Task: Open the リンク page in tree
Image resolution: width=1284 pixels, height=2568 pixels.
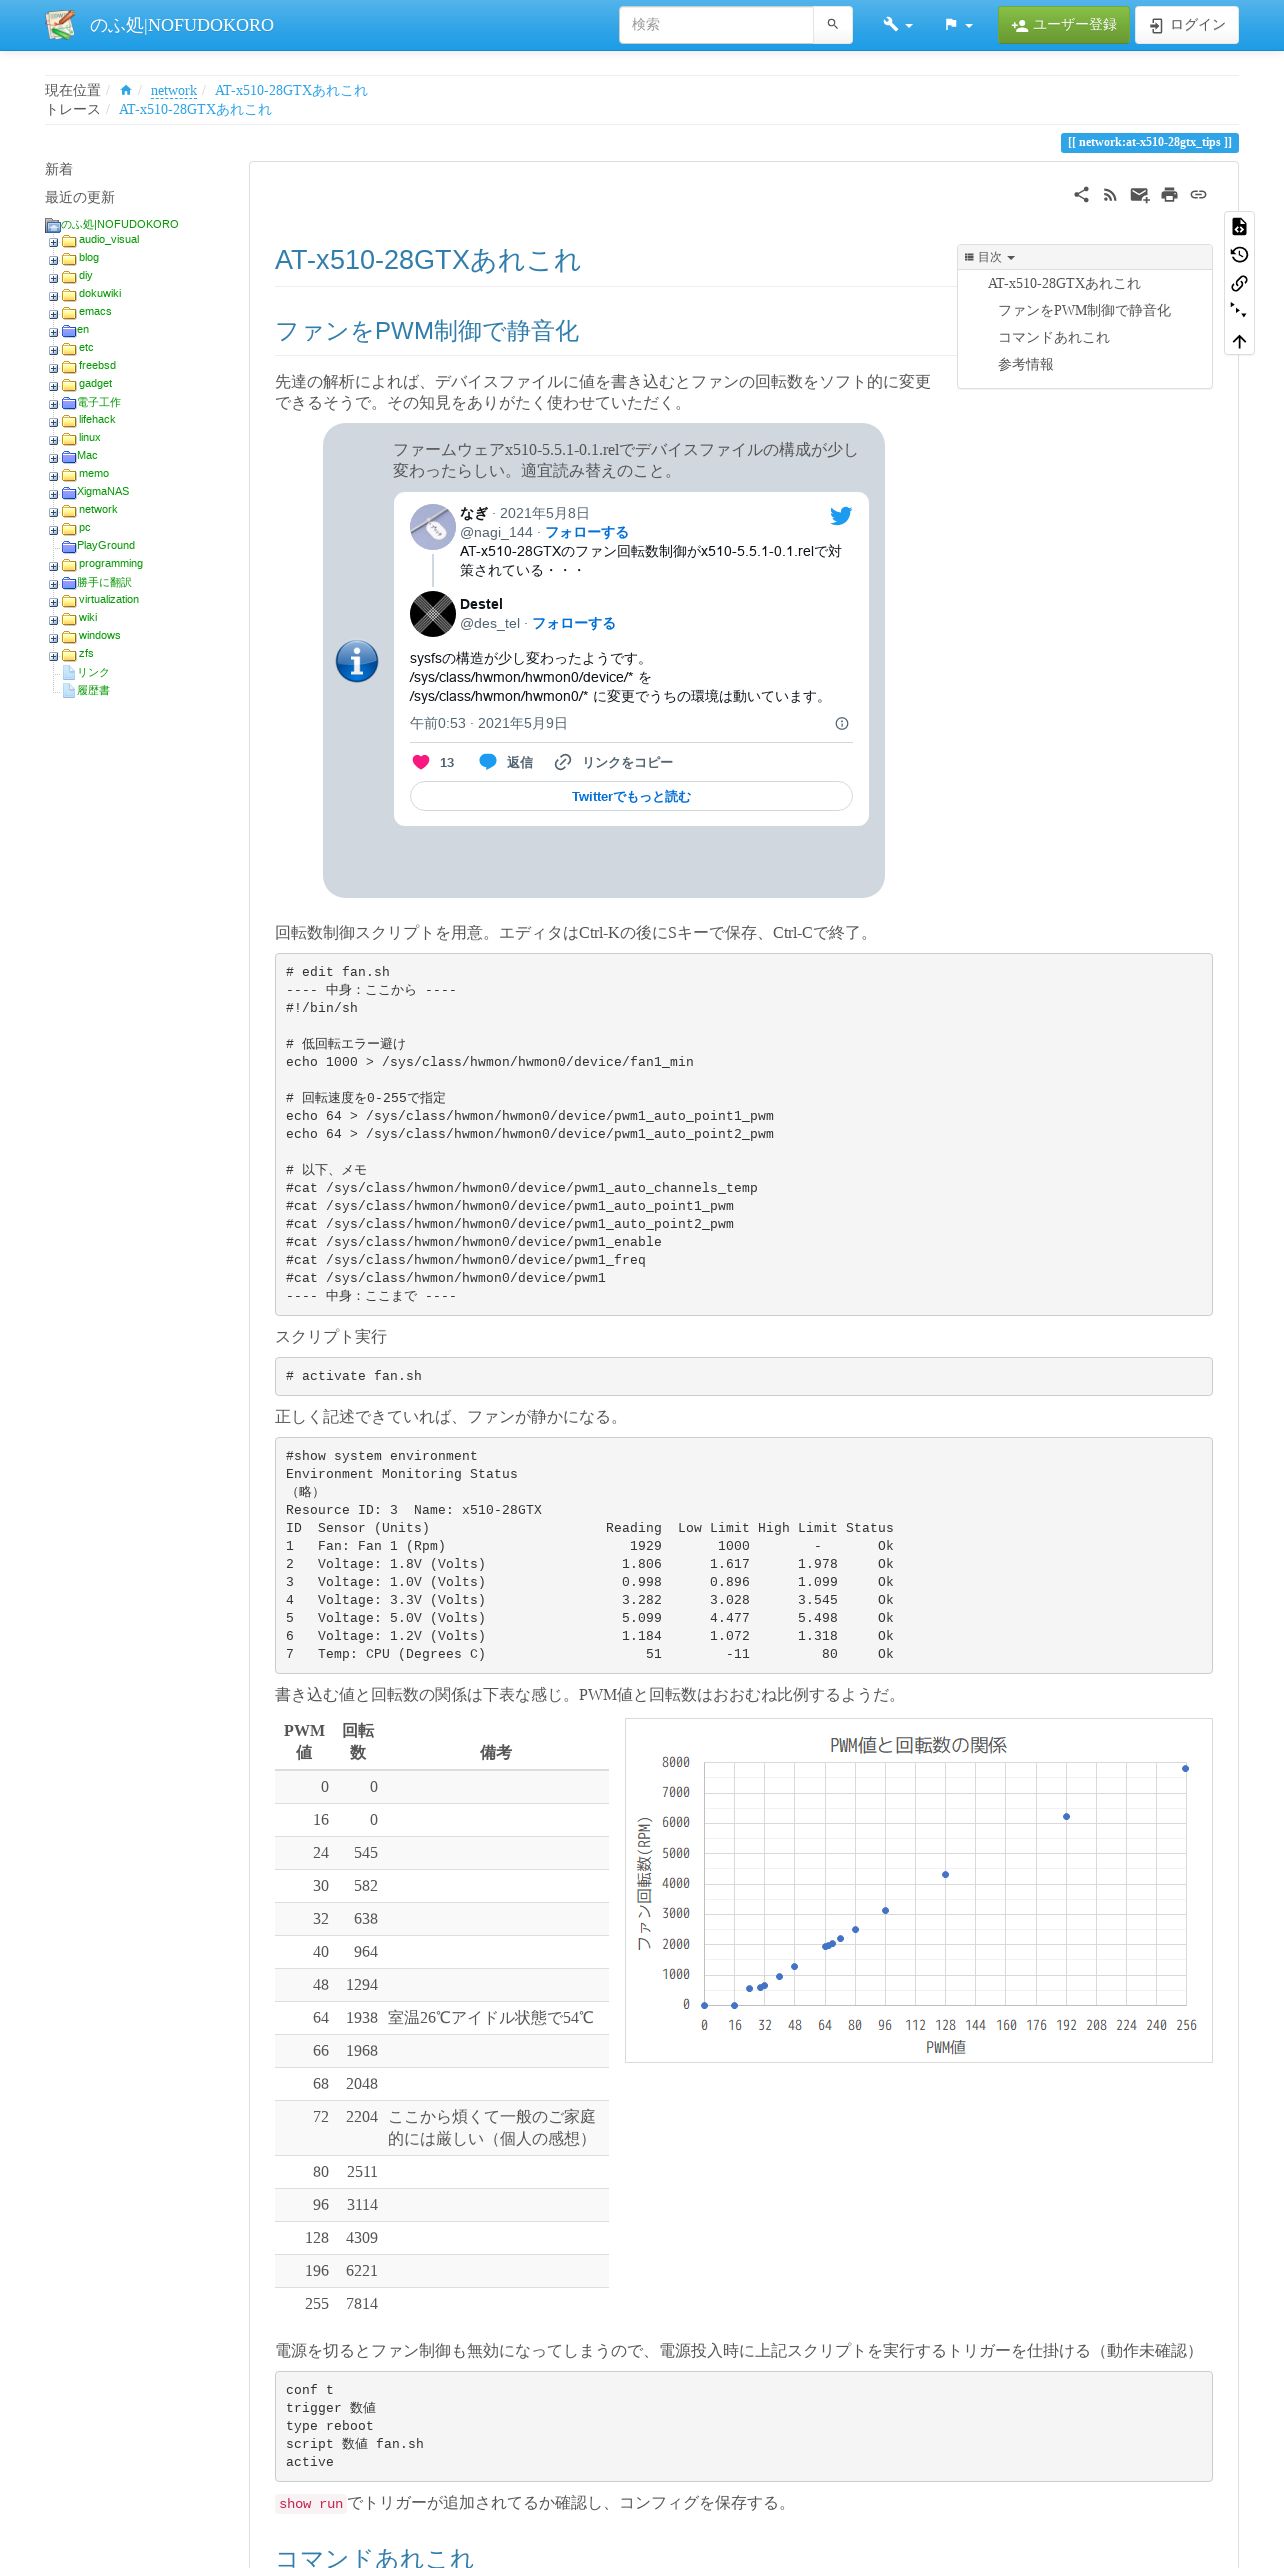Action: (x=93, y=673)
